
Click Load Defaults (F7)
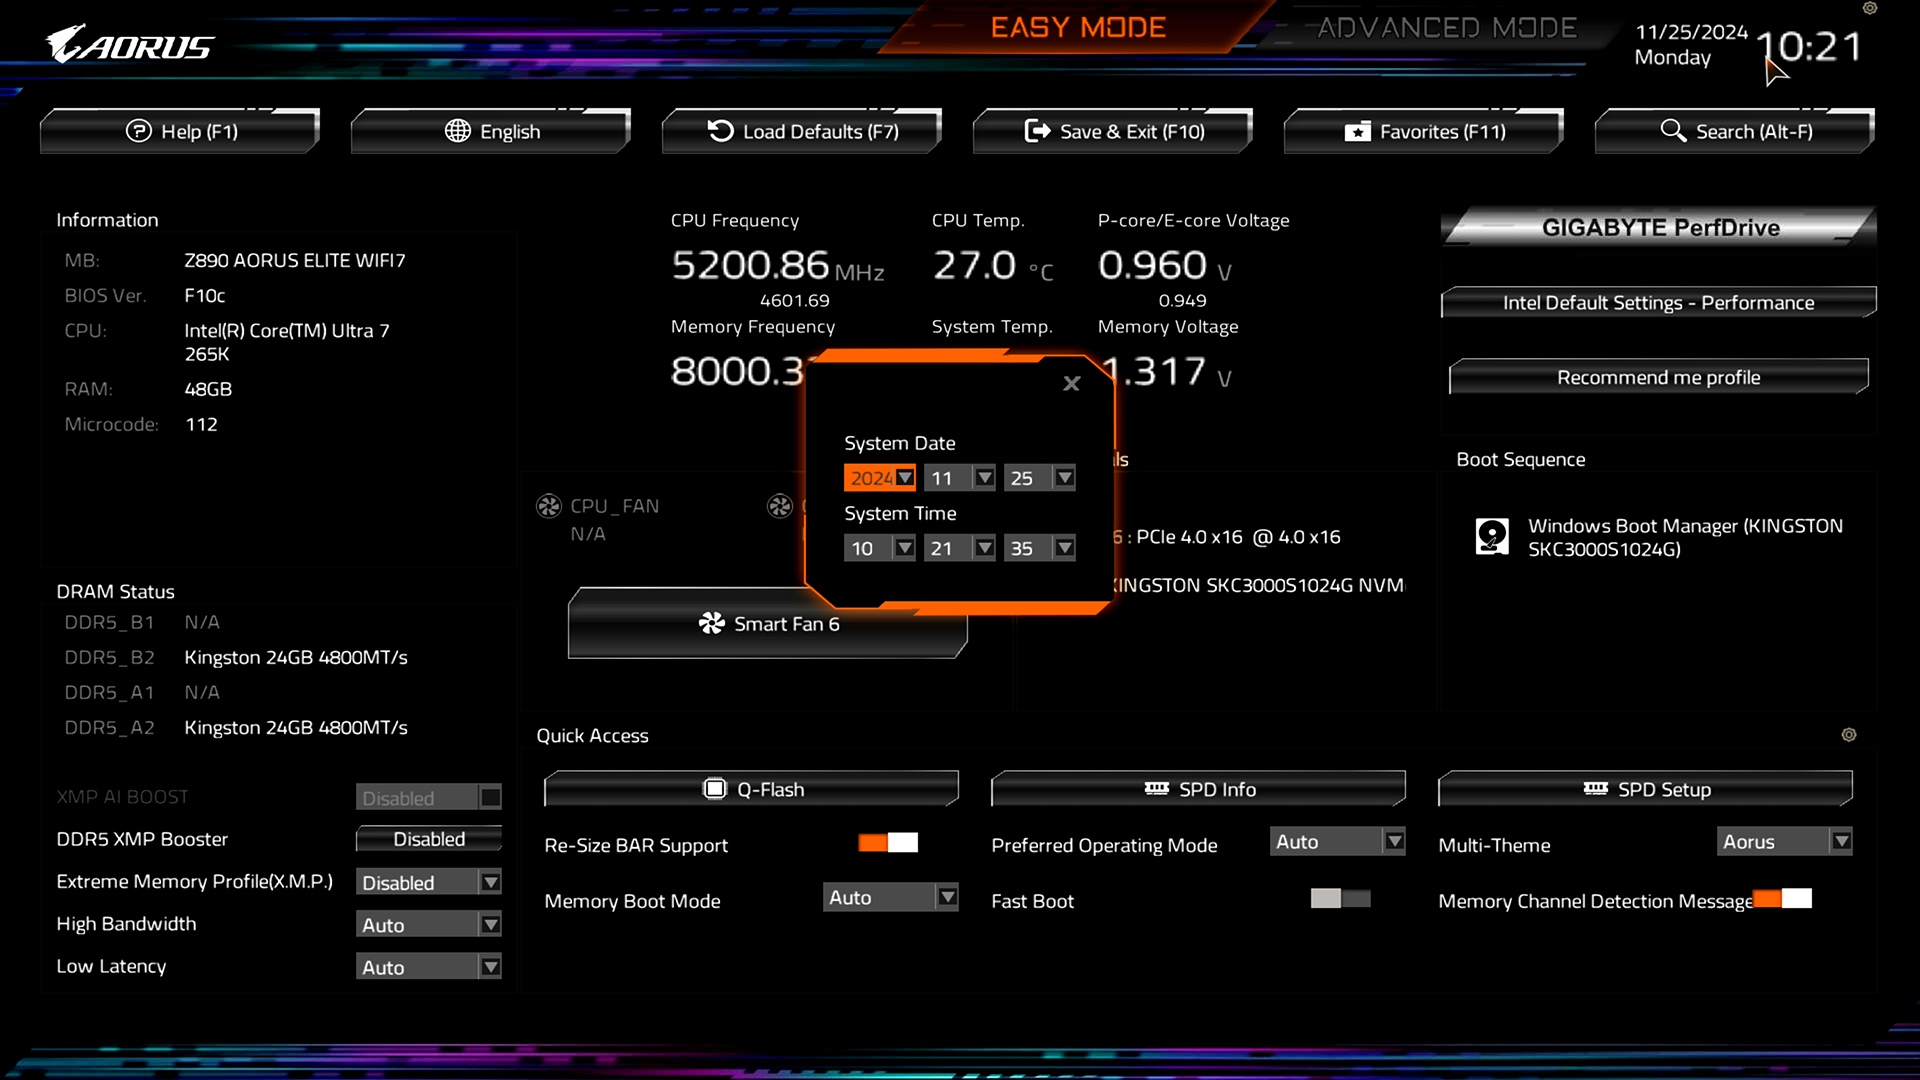[801, 131]
